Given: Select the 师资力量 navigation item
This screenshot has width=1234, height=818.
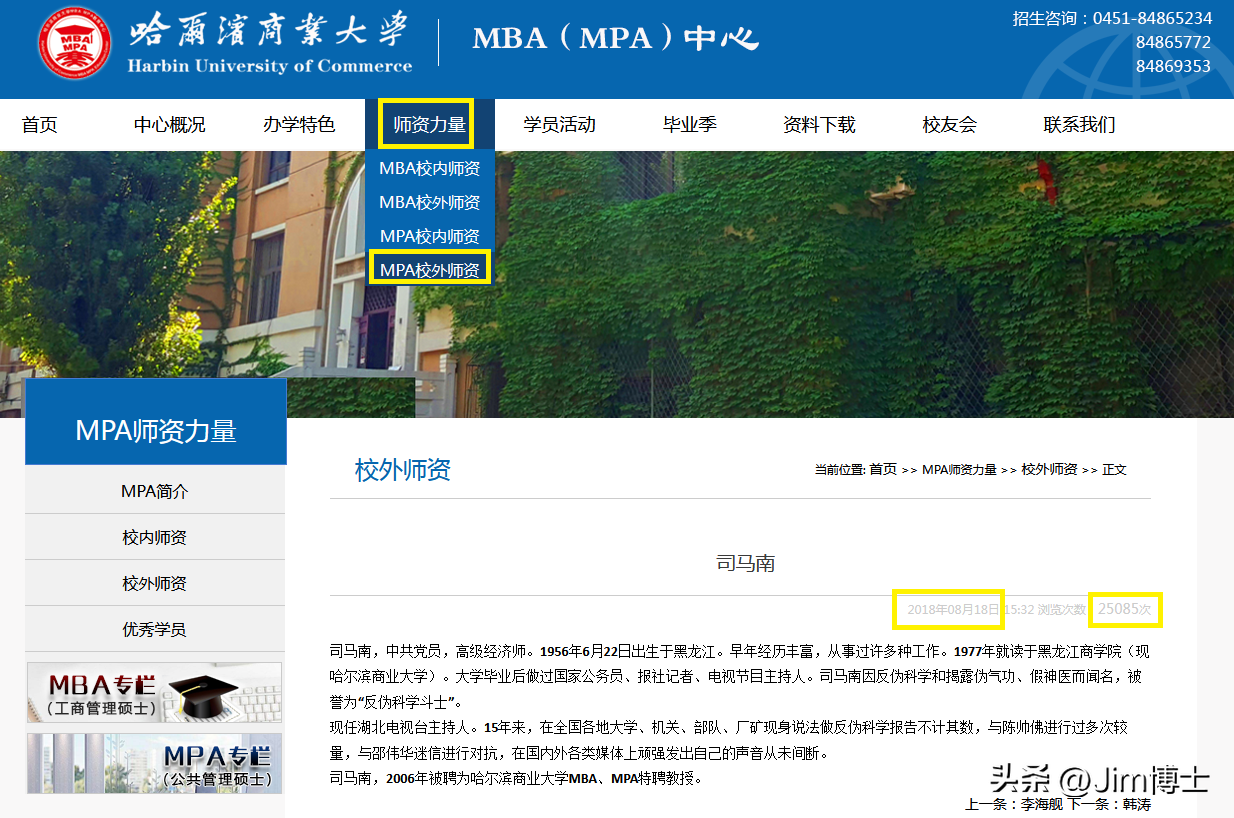Looking at the screenshot, I should coord(430,125).
